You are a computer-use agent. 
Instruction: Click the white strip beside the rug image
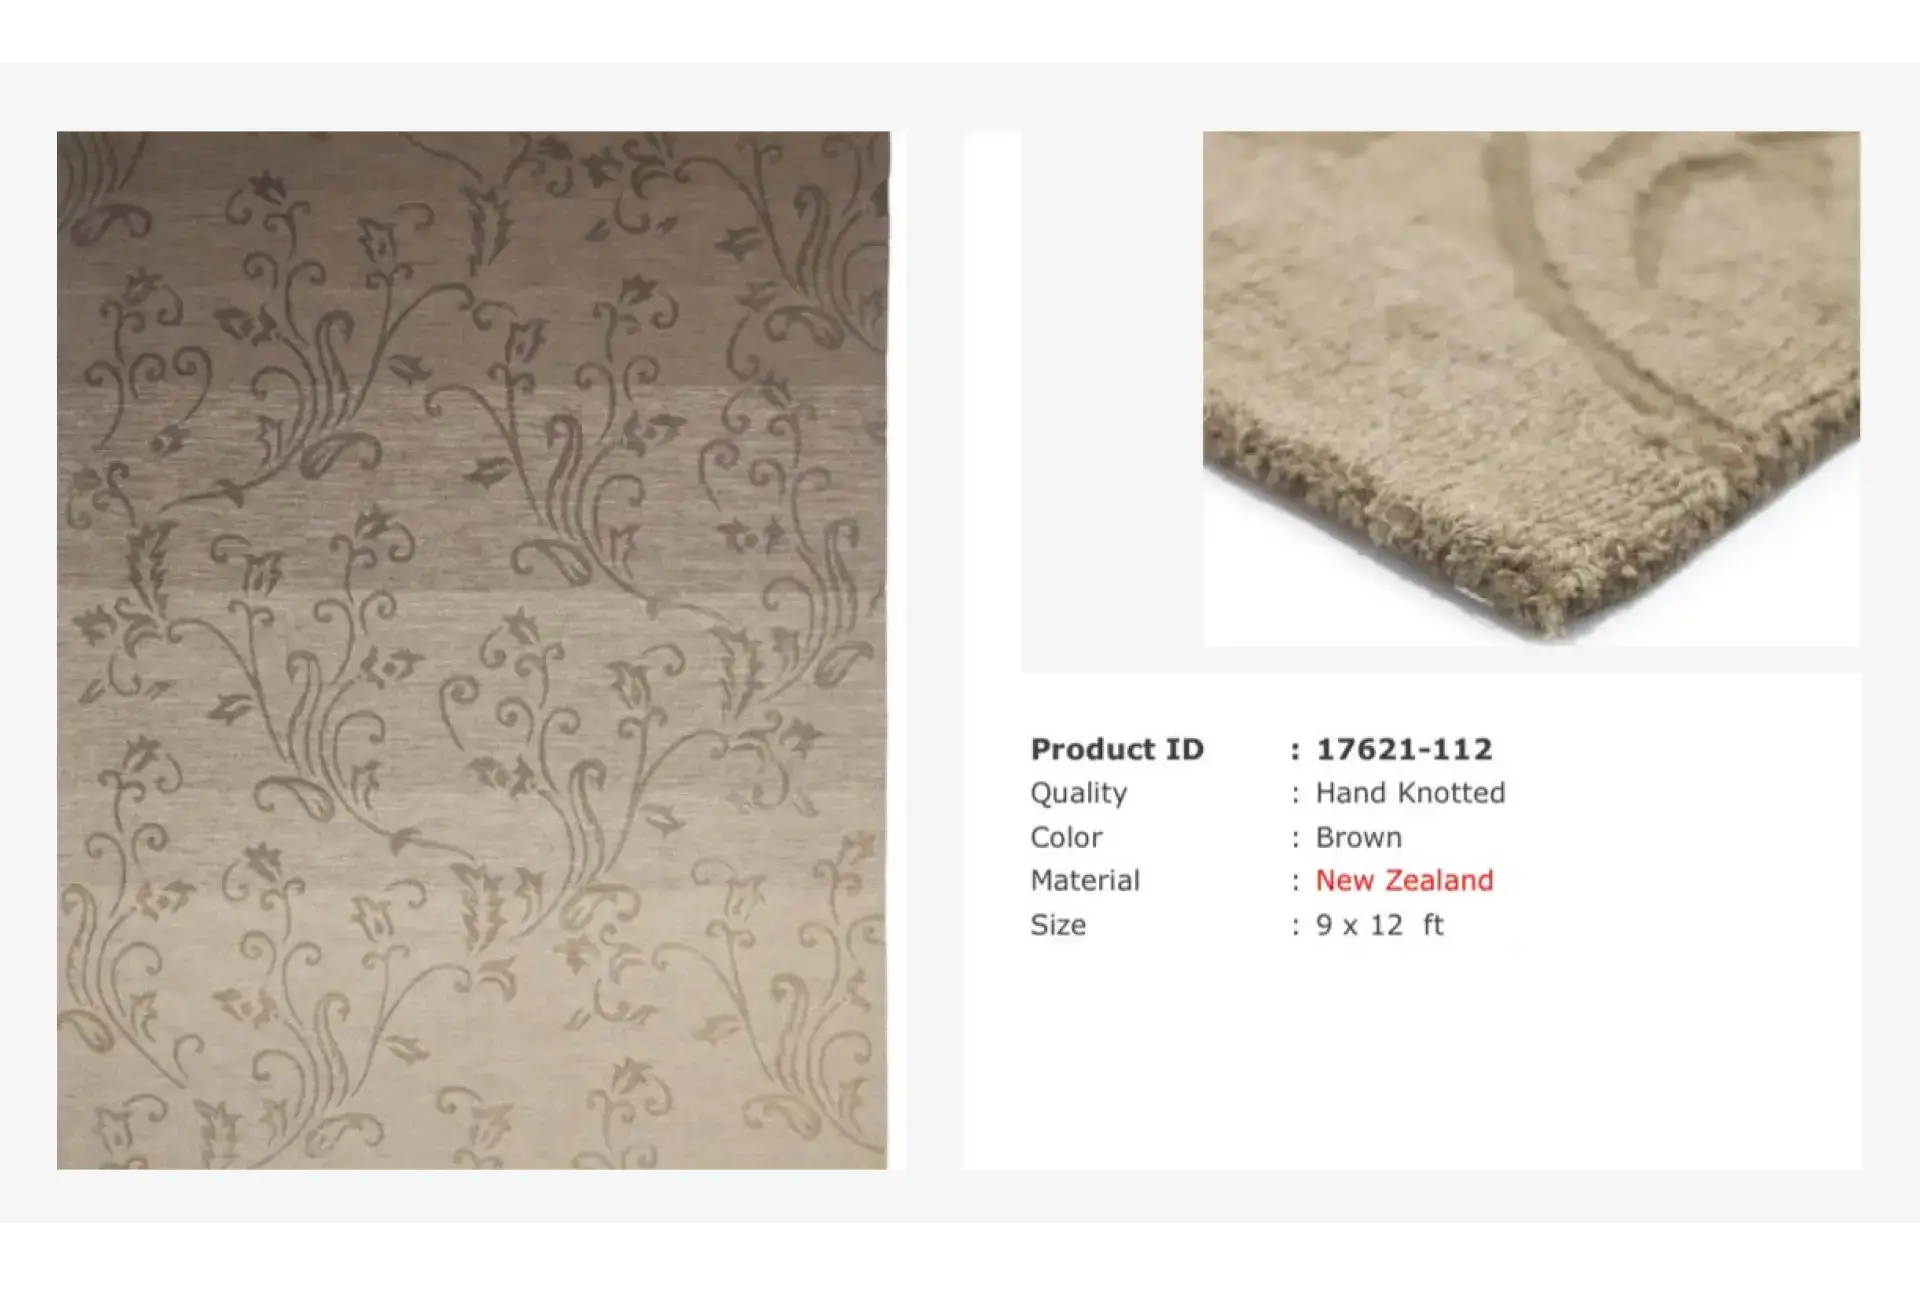coord(897,650)
